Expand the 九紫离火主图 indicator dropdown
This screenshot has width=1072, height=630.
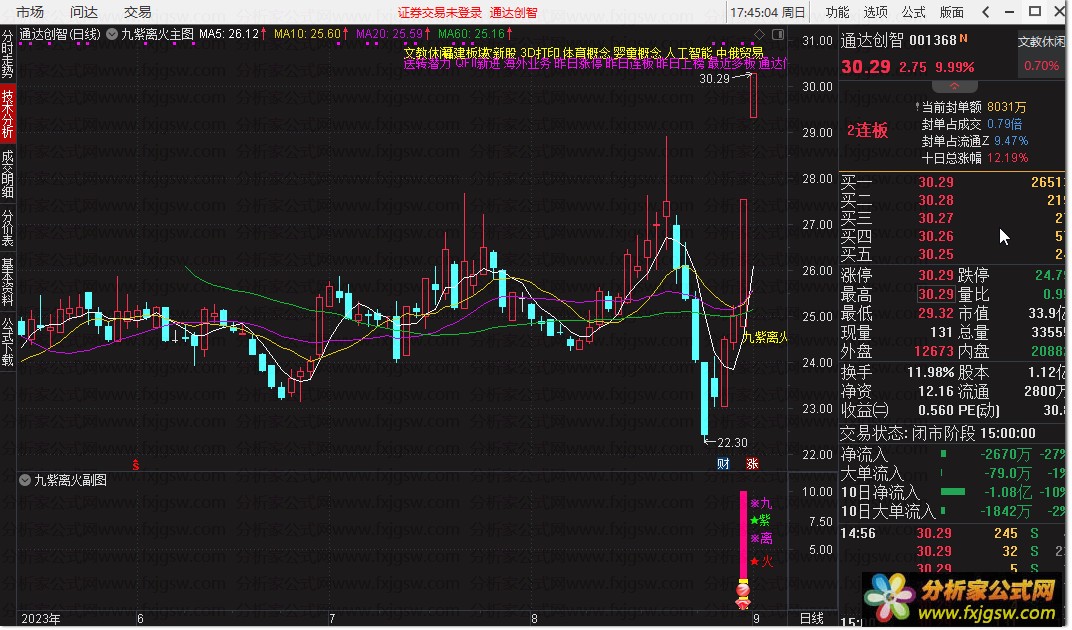112,34
